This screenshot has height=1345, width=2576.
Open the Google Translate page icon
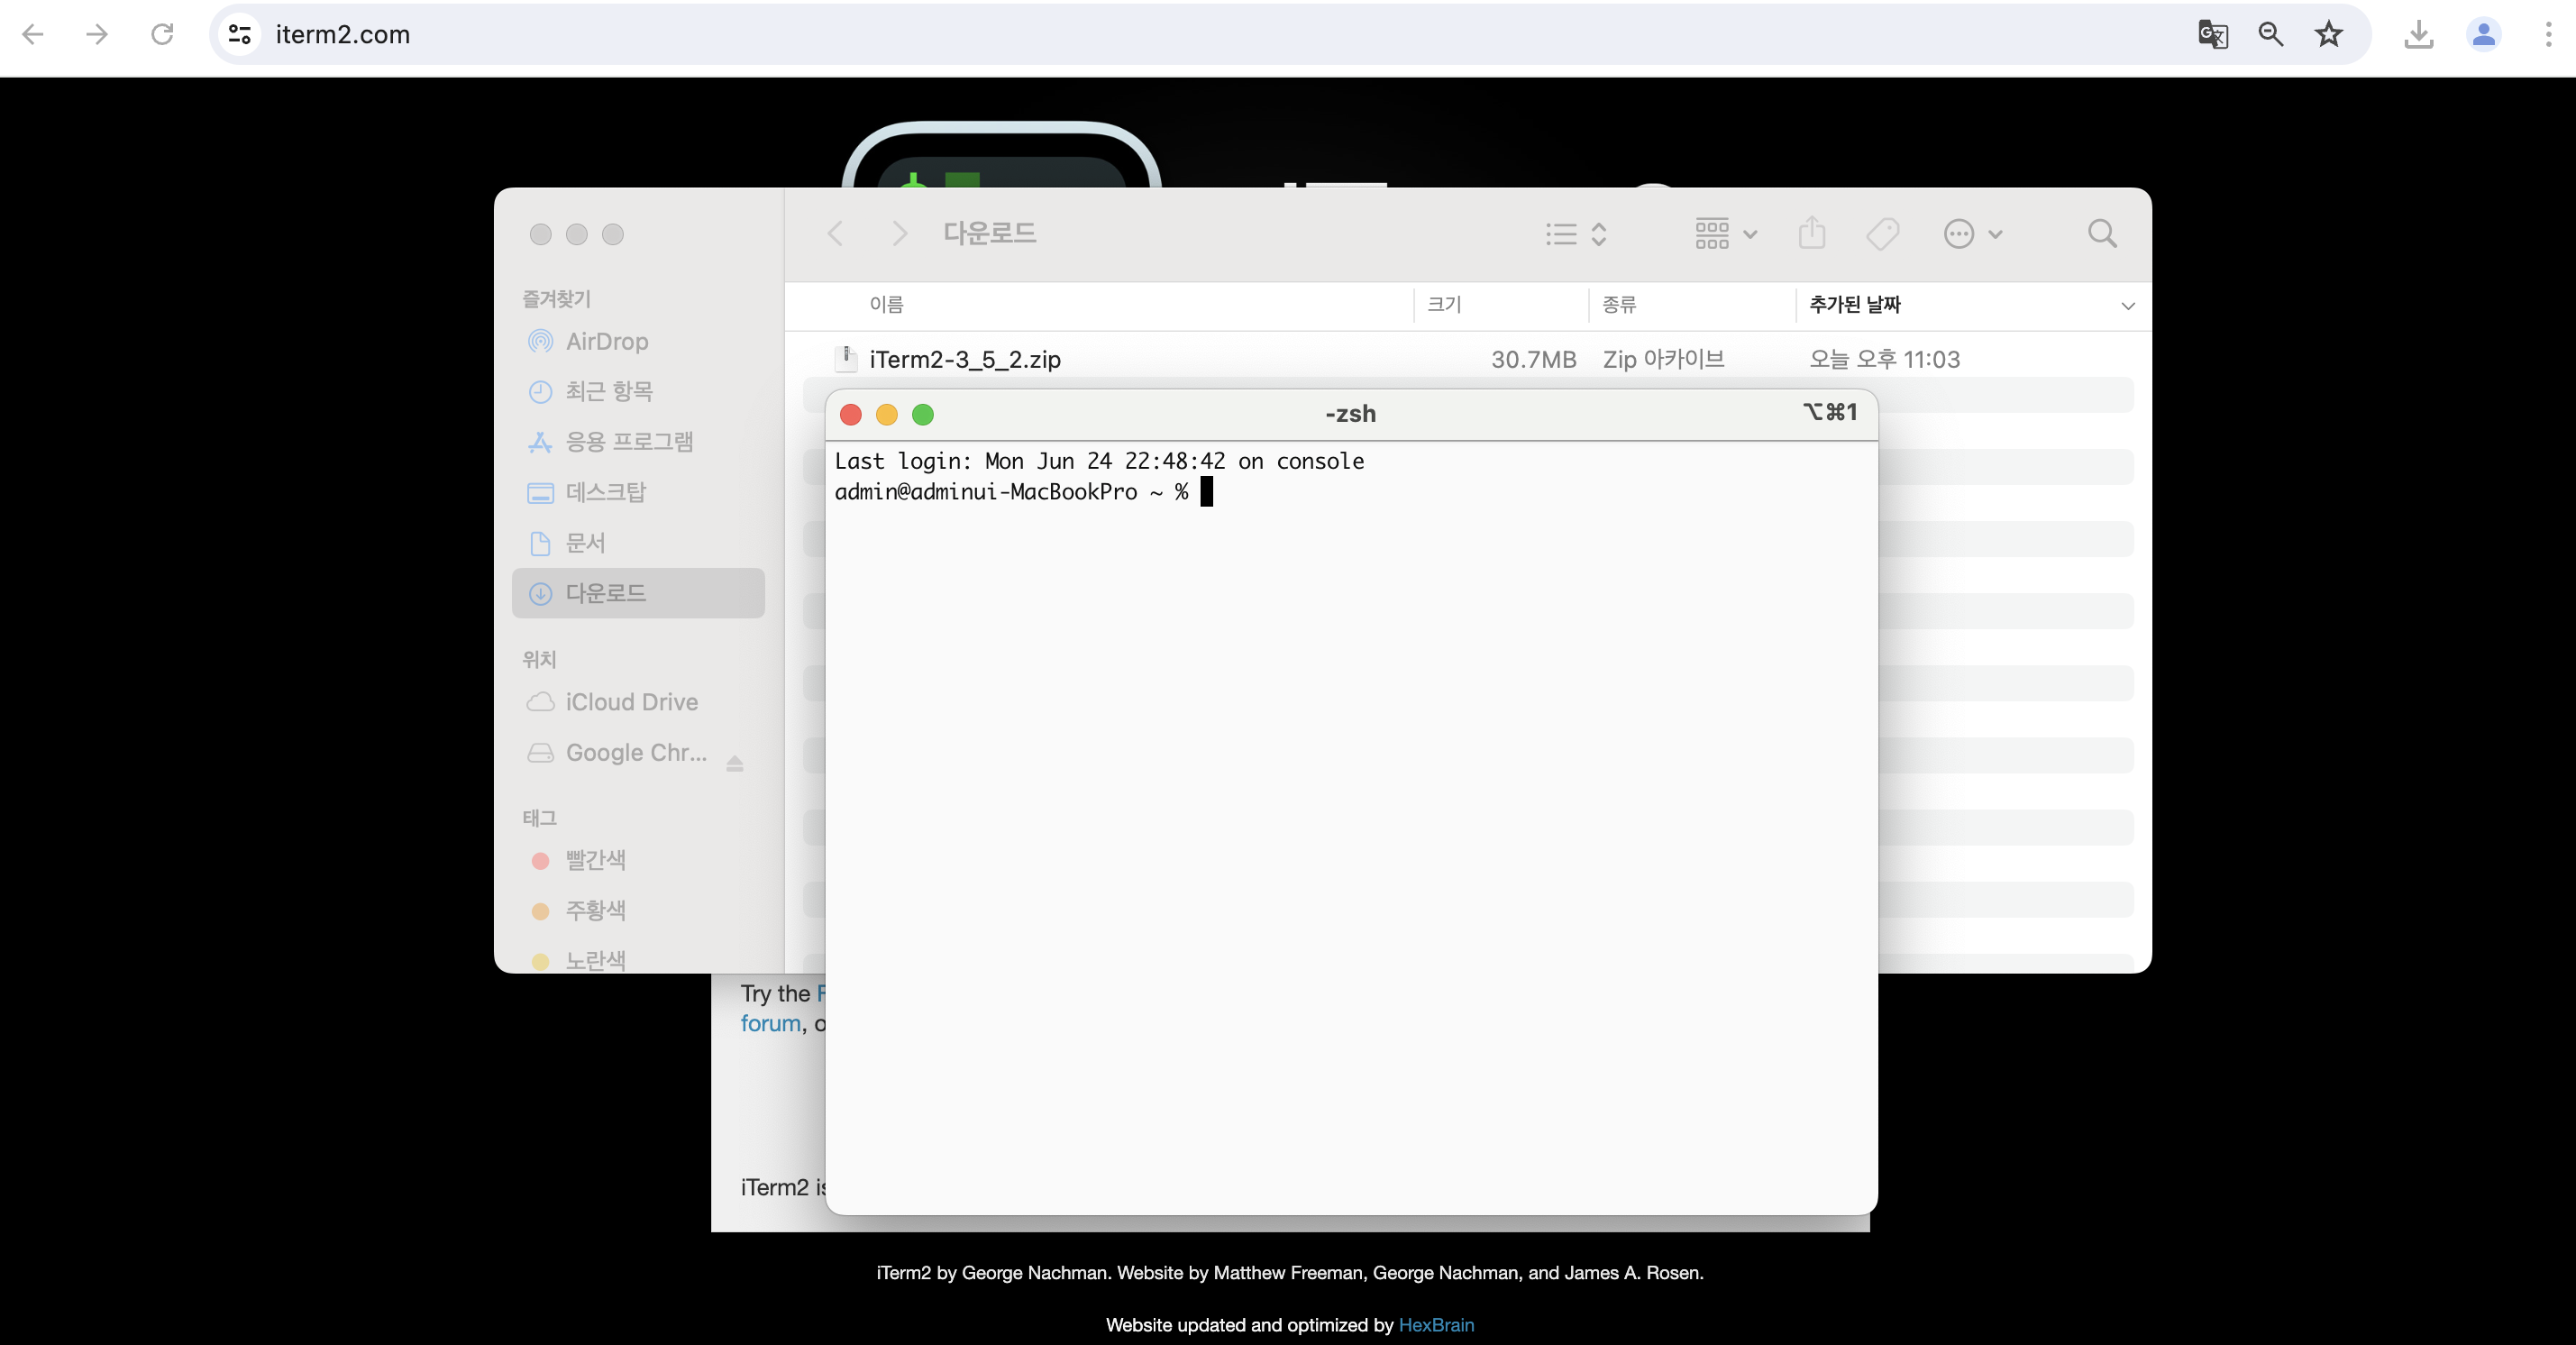tap(2212, 34)
